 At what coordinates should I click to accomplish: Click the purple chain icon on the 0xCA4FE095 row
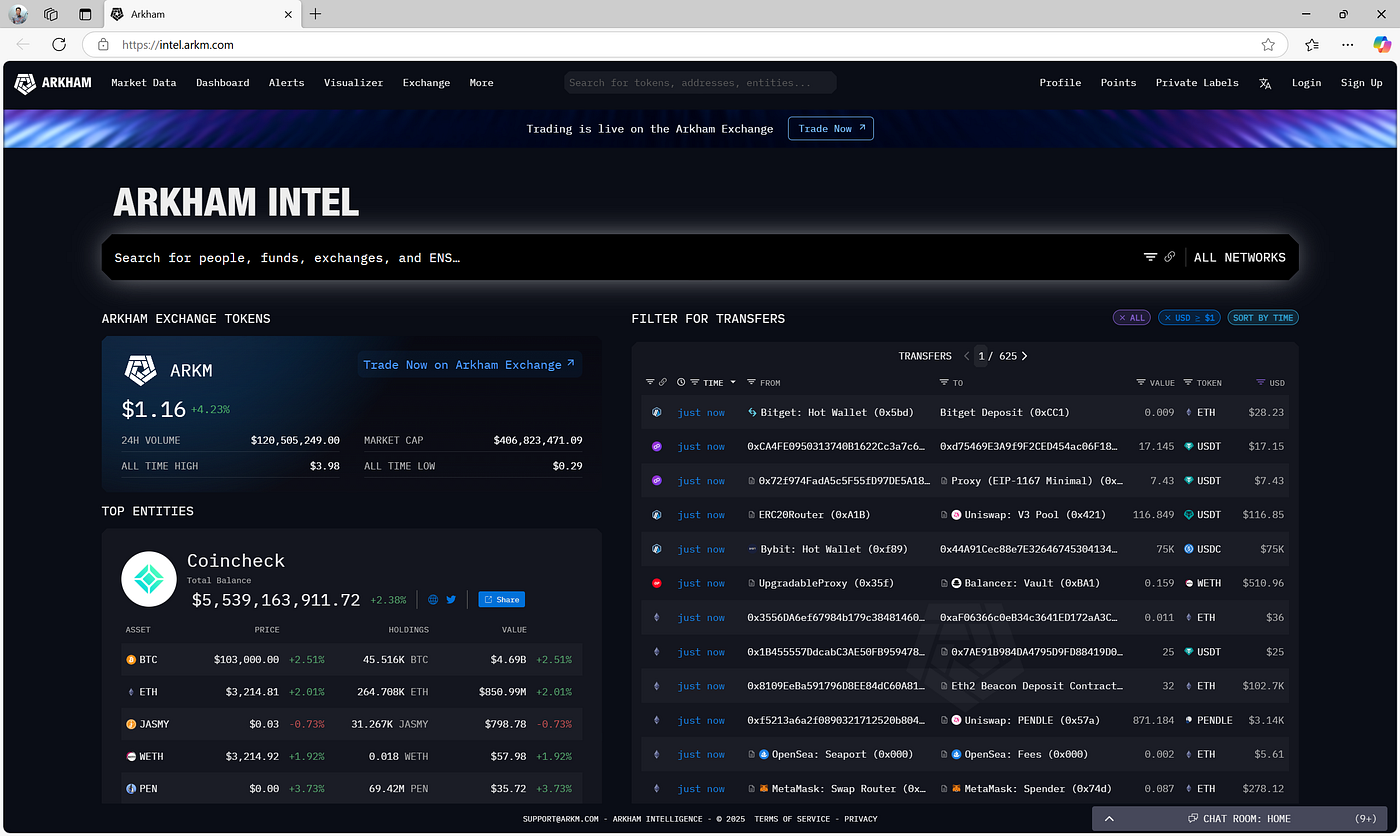[657, 446]
